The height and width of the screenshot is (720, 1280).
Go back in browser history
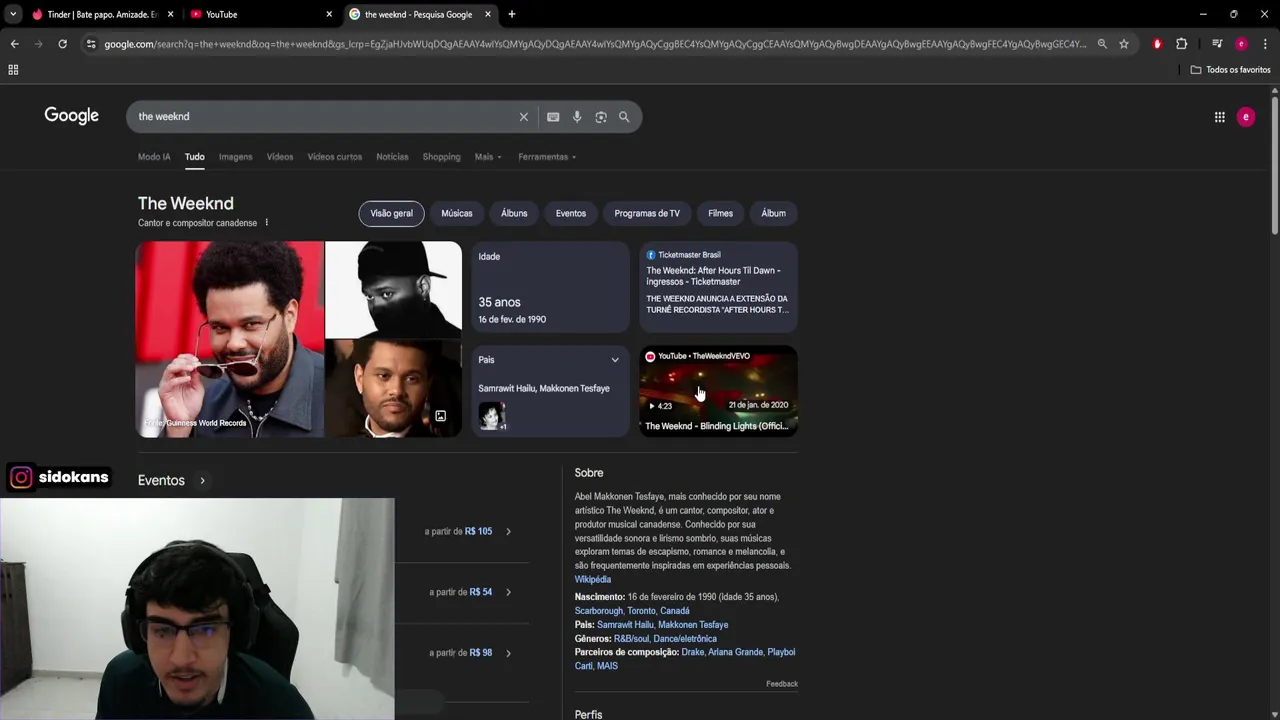click(x=14, y=44)
